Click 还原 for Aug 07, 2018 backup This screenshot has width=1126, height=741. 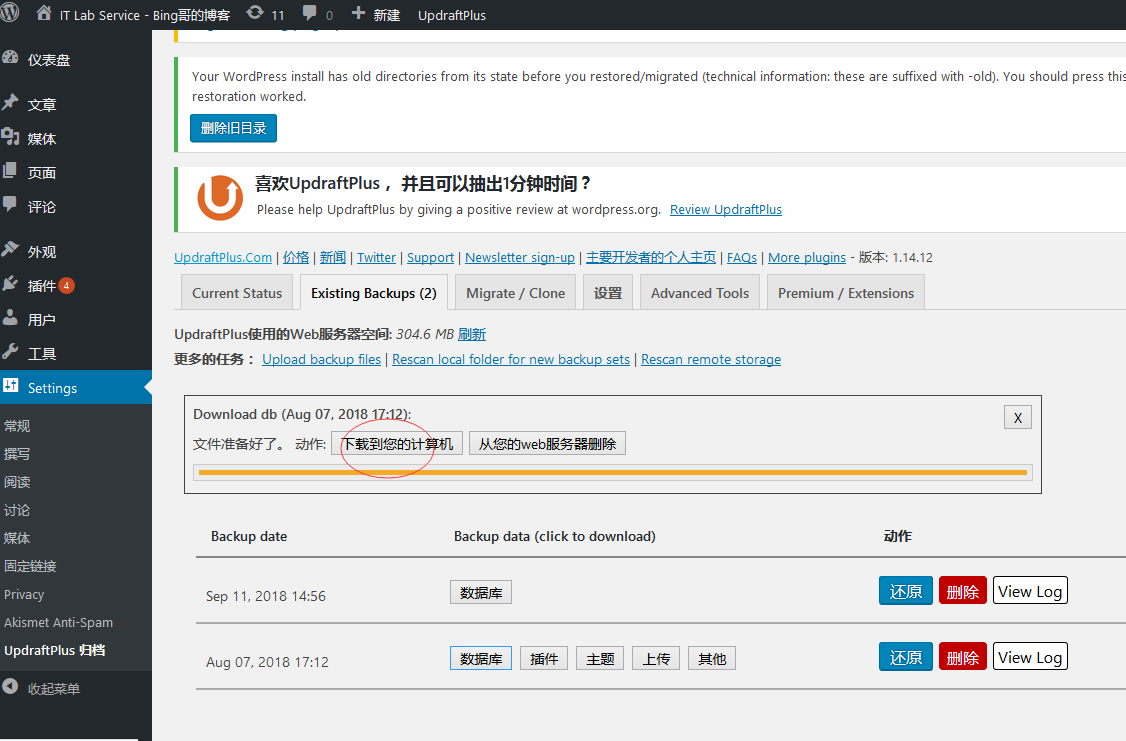tap(906, 657)
